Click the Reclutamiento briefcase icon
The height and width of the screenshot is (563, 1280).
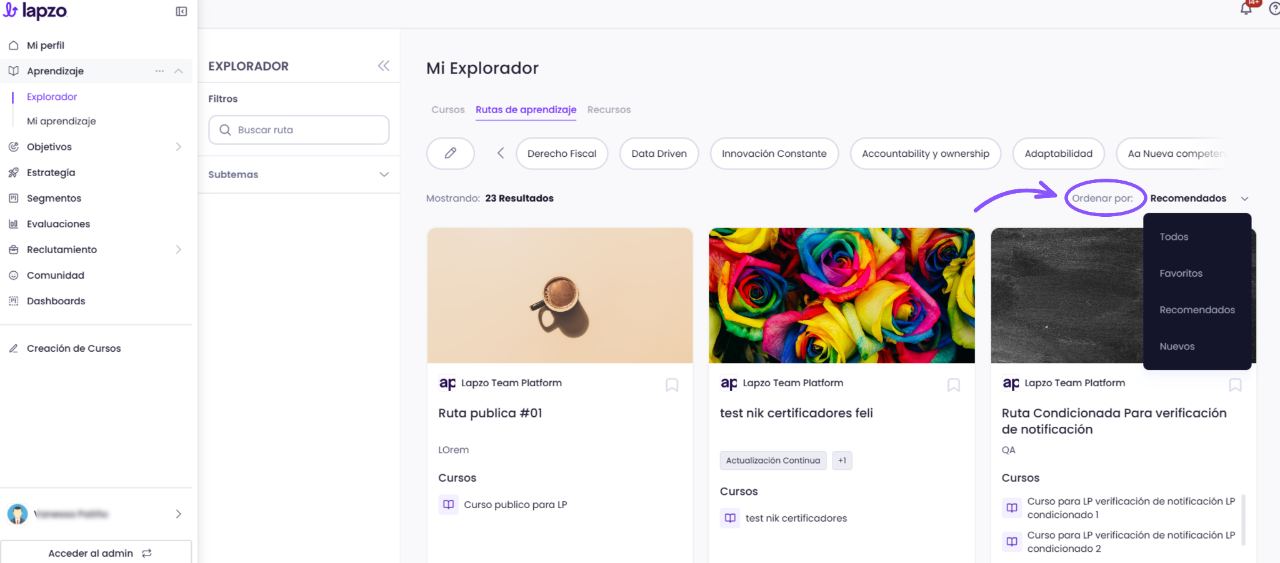pyautogui.click(x=13, y=249)
